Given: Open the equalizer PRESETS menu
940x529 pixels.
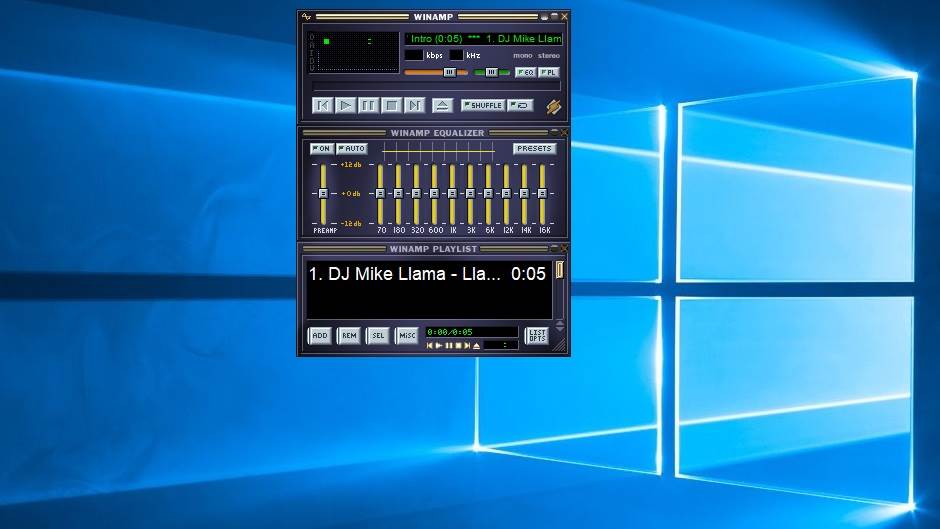Looking at the screenshot, I should tap(534, 149).
